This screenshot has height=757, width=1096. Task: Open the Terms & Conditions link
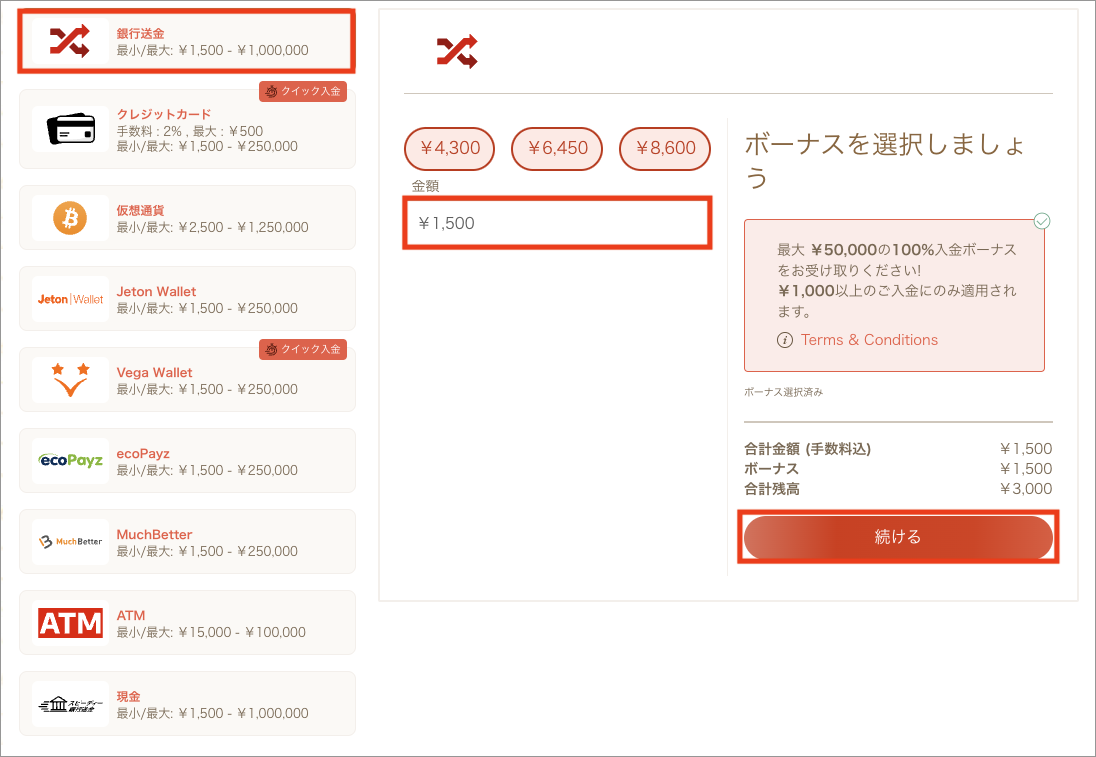pos(870,340)
